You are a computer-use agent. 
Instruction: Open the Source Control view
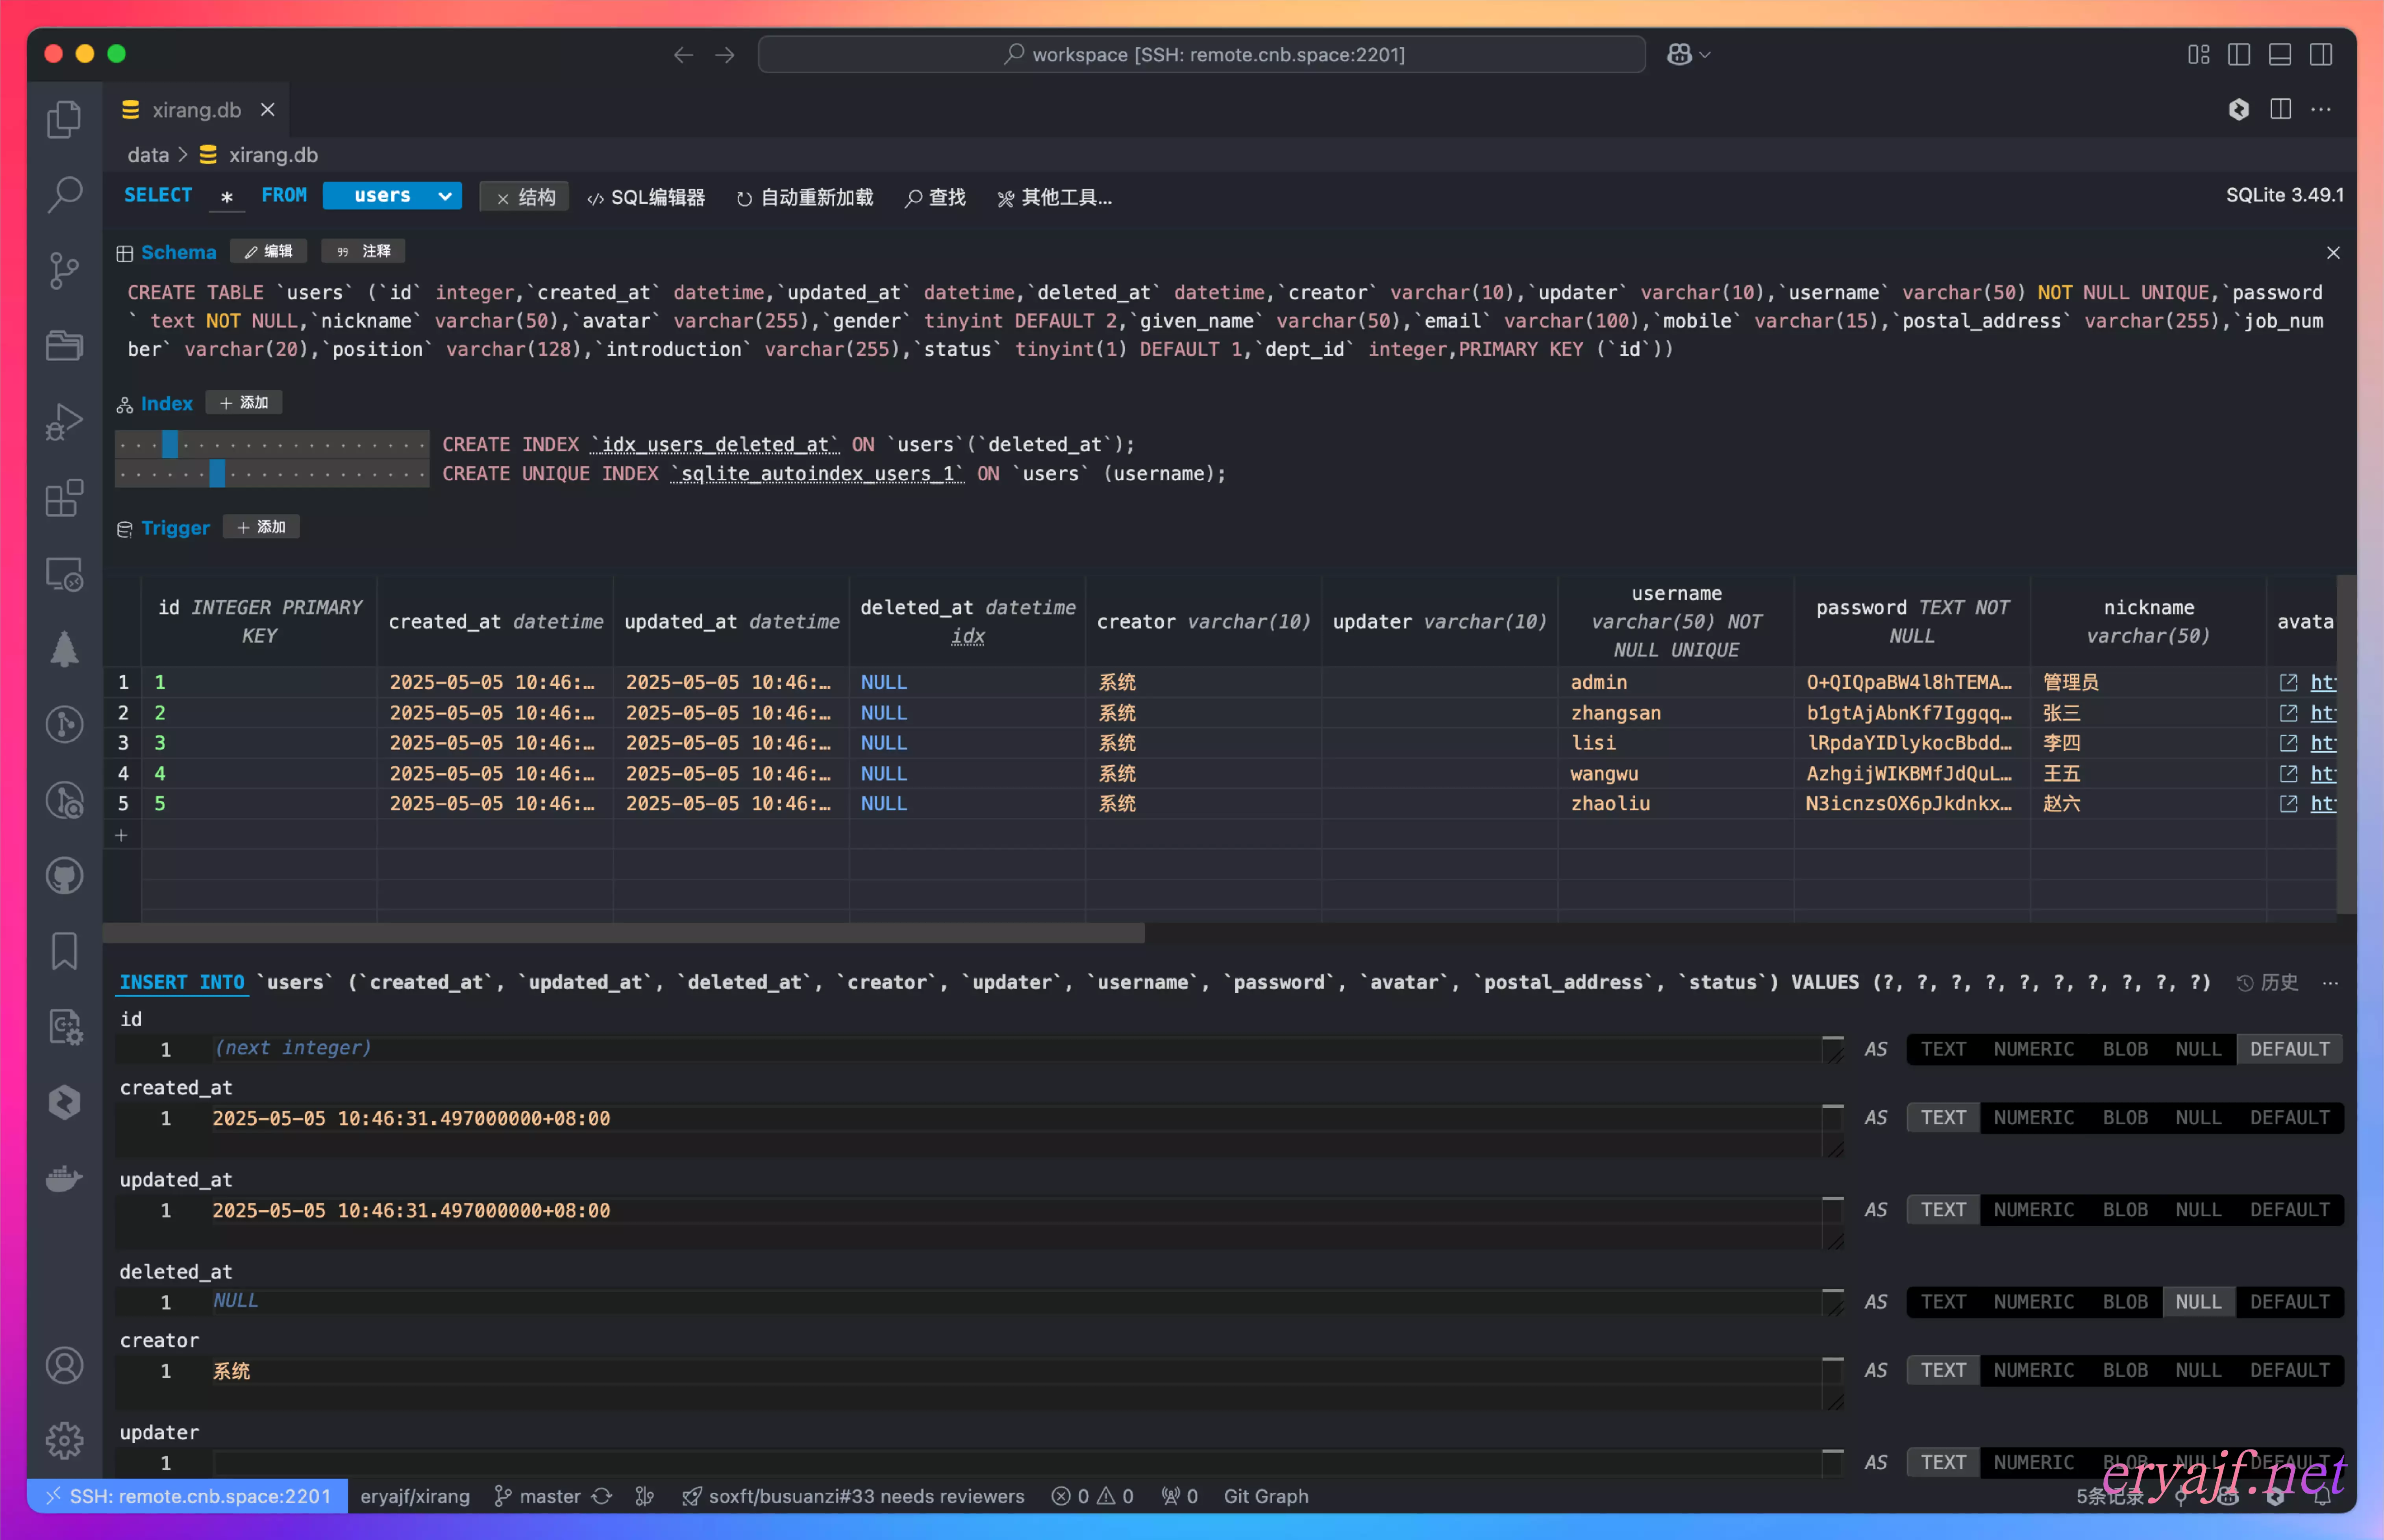[x=64, y=270]
